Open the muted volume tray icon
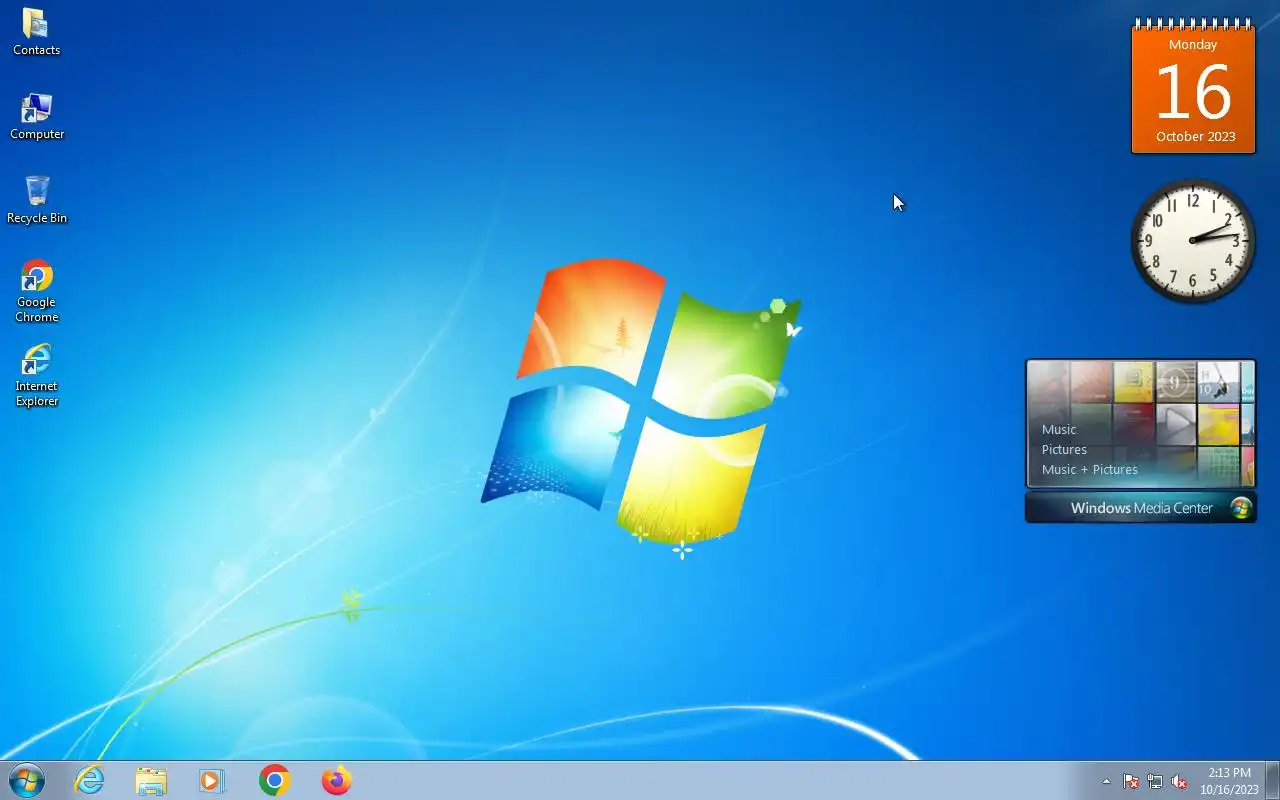1280x800 pixels. point(1179,781)
